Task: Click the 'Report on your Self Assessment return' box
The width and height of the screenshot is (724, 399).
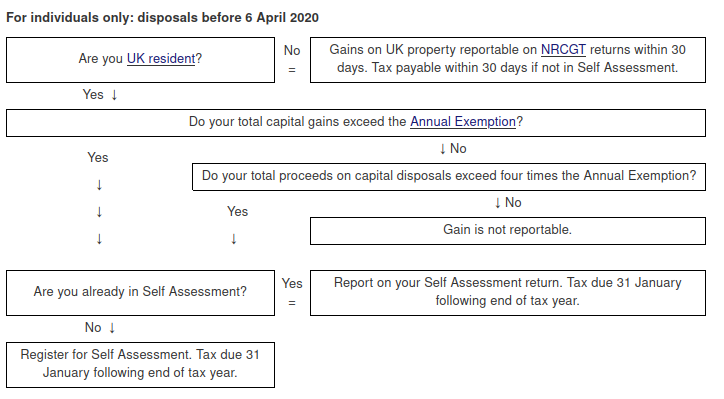Action: pyautogui.click(x=507, y=293)
